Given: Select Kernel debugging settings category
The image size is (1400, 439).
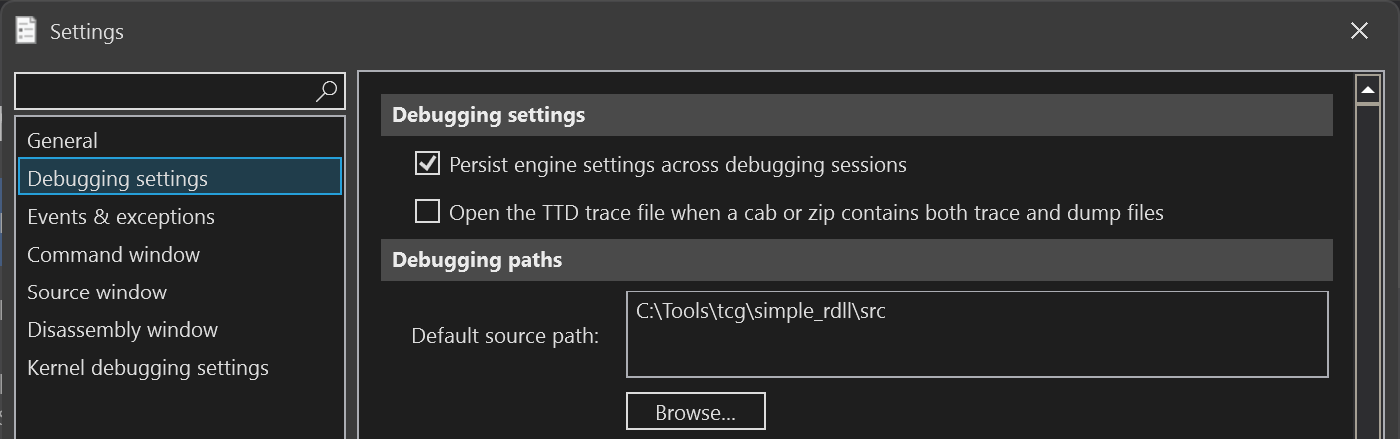Looking at the screenshot, I should click(x=148, y=368).
